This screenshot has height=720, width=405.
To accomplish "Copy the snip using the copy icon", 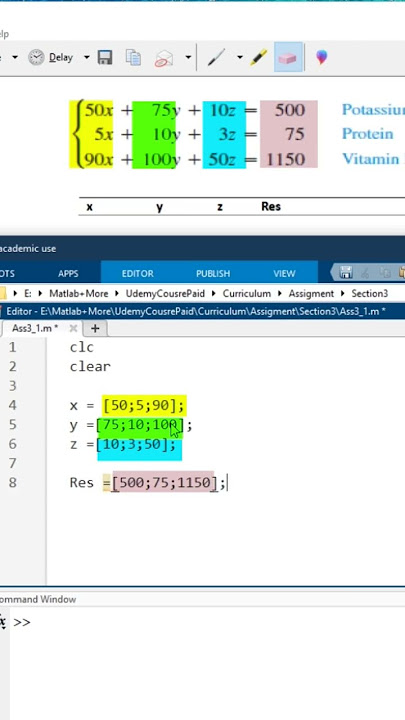I will (x=133, y=57).
